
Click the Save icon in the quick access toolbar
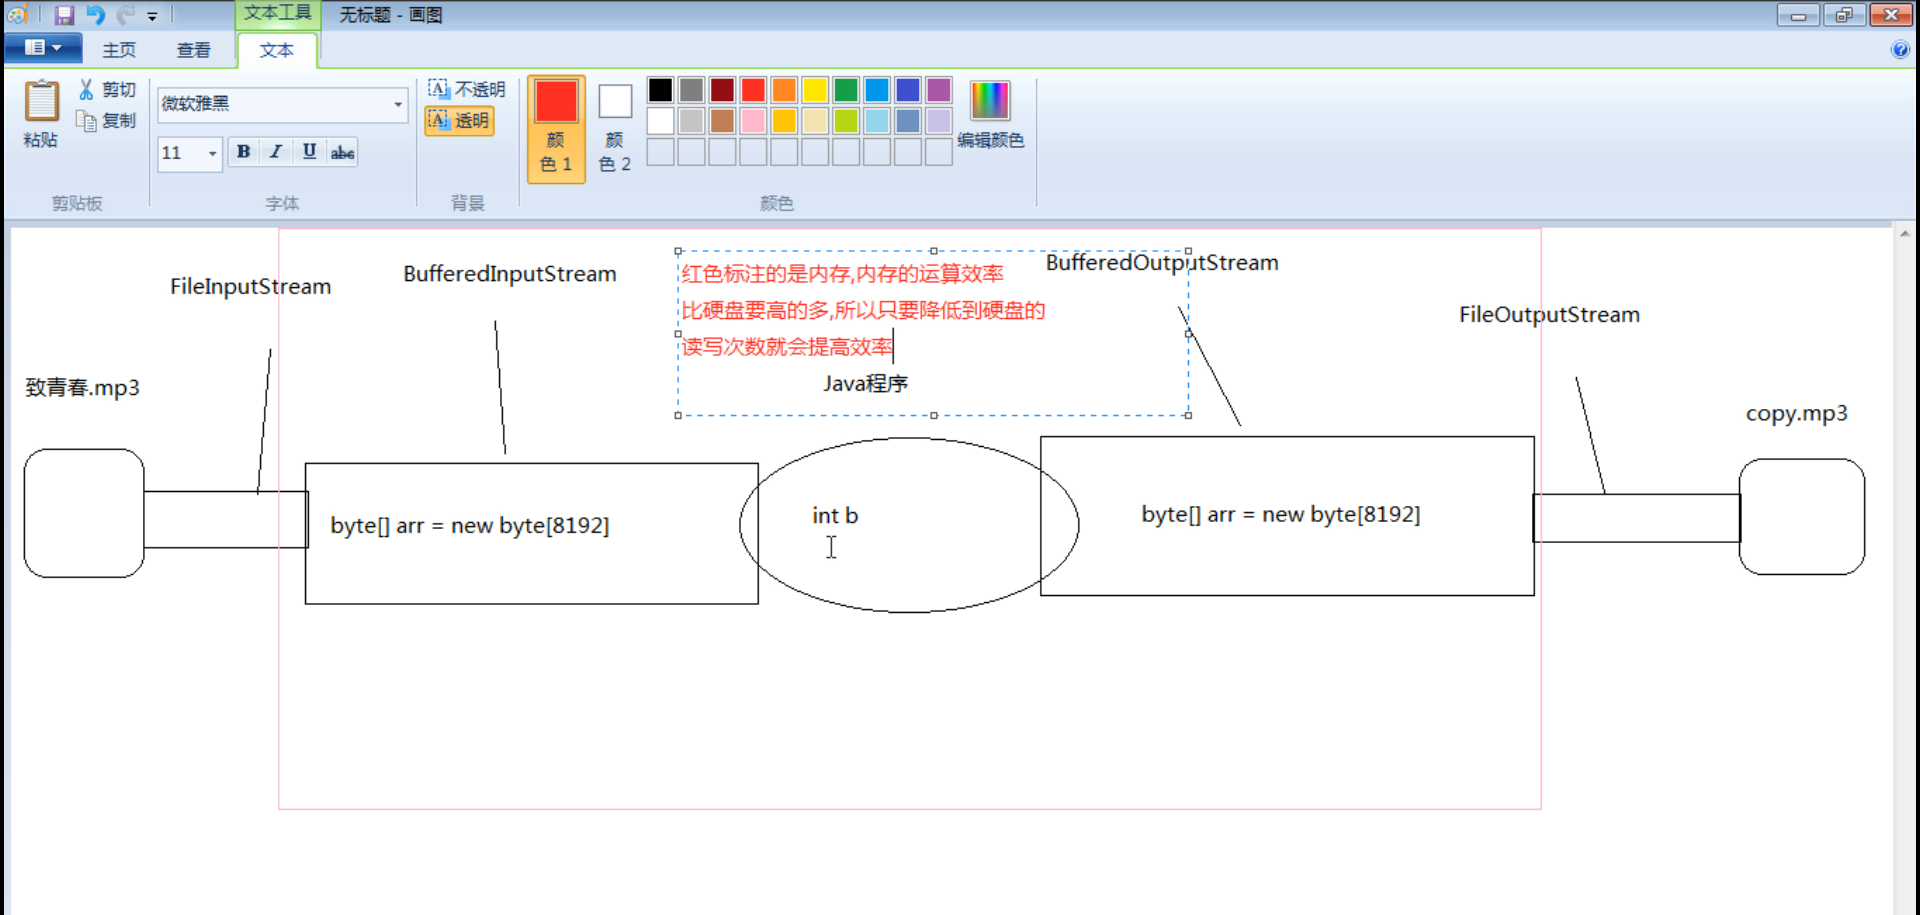coord(64,15)
